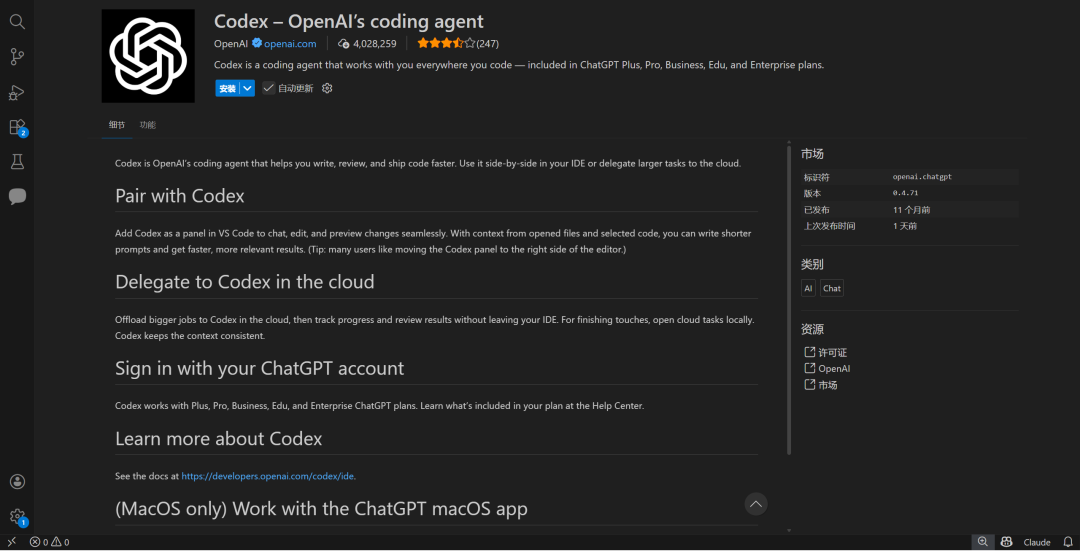
Task: Switch to the 功能 tab
Action: click(147, 125)
